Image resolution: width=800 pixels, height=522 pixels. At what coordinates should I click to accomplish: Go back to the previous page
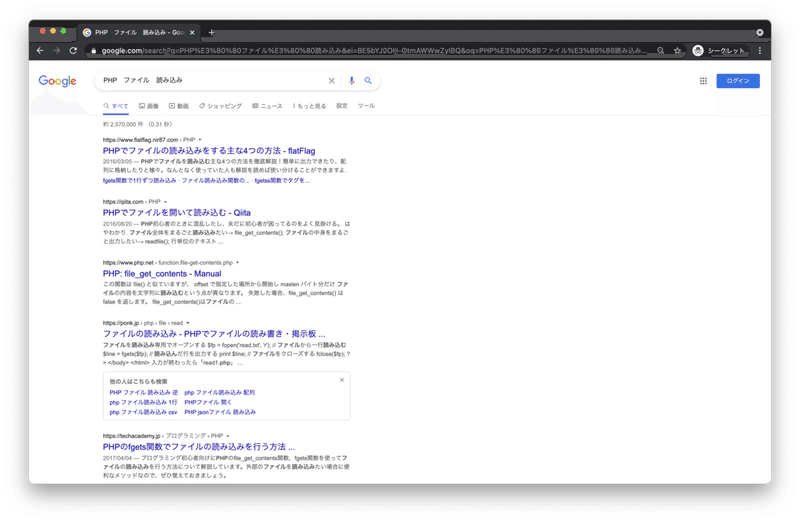(40, 51)
